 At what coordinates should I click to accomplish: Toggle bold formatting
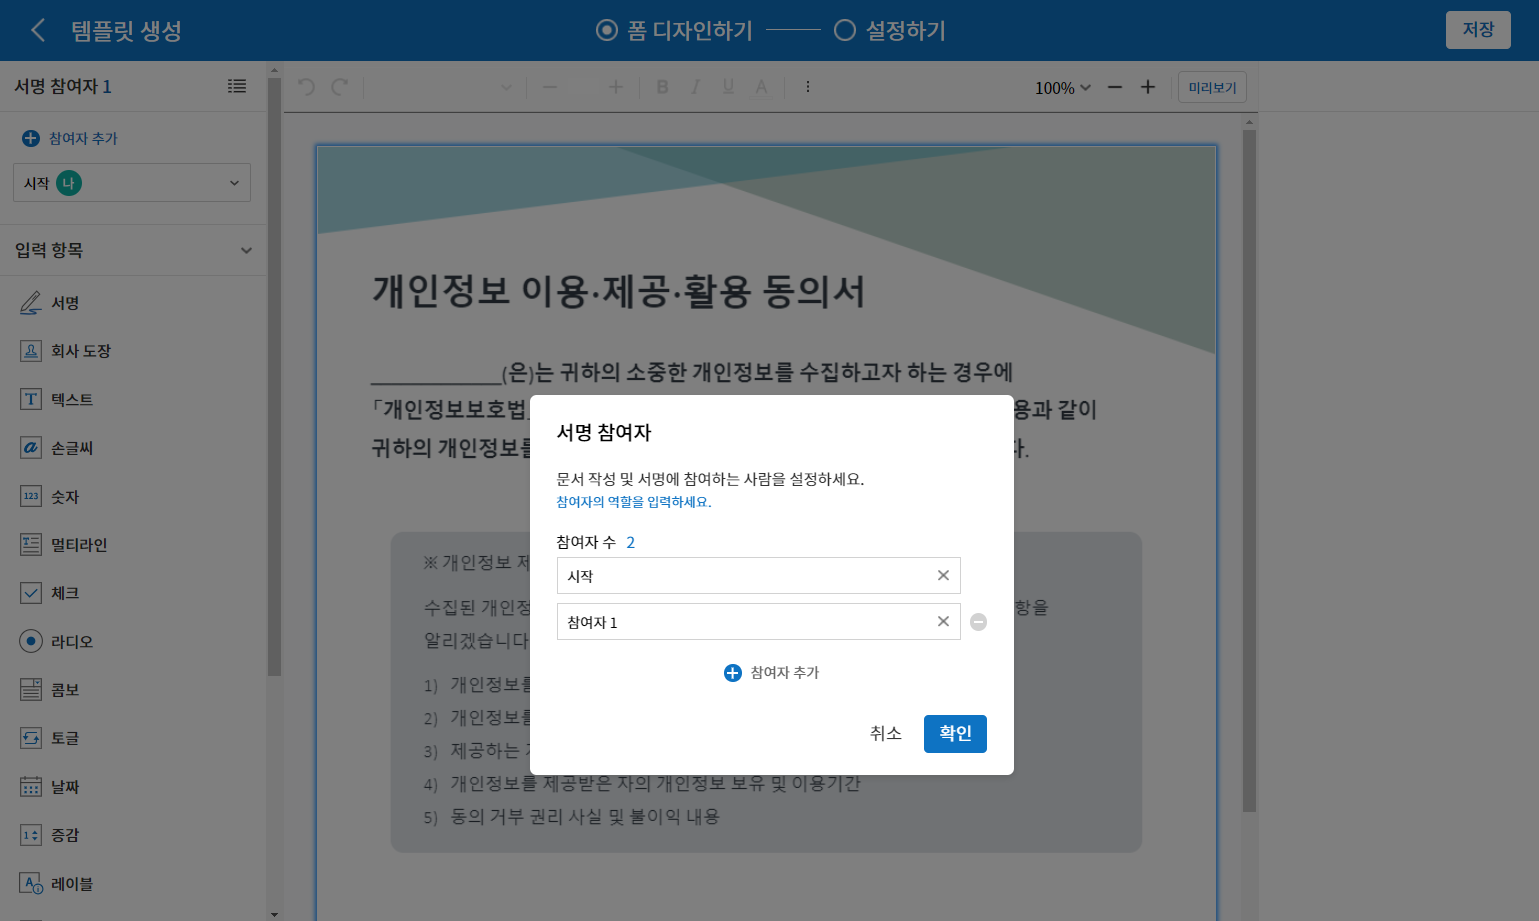click(662, 87)
